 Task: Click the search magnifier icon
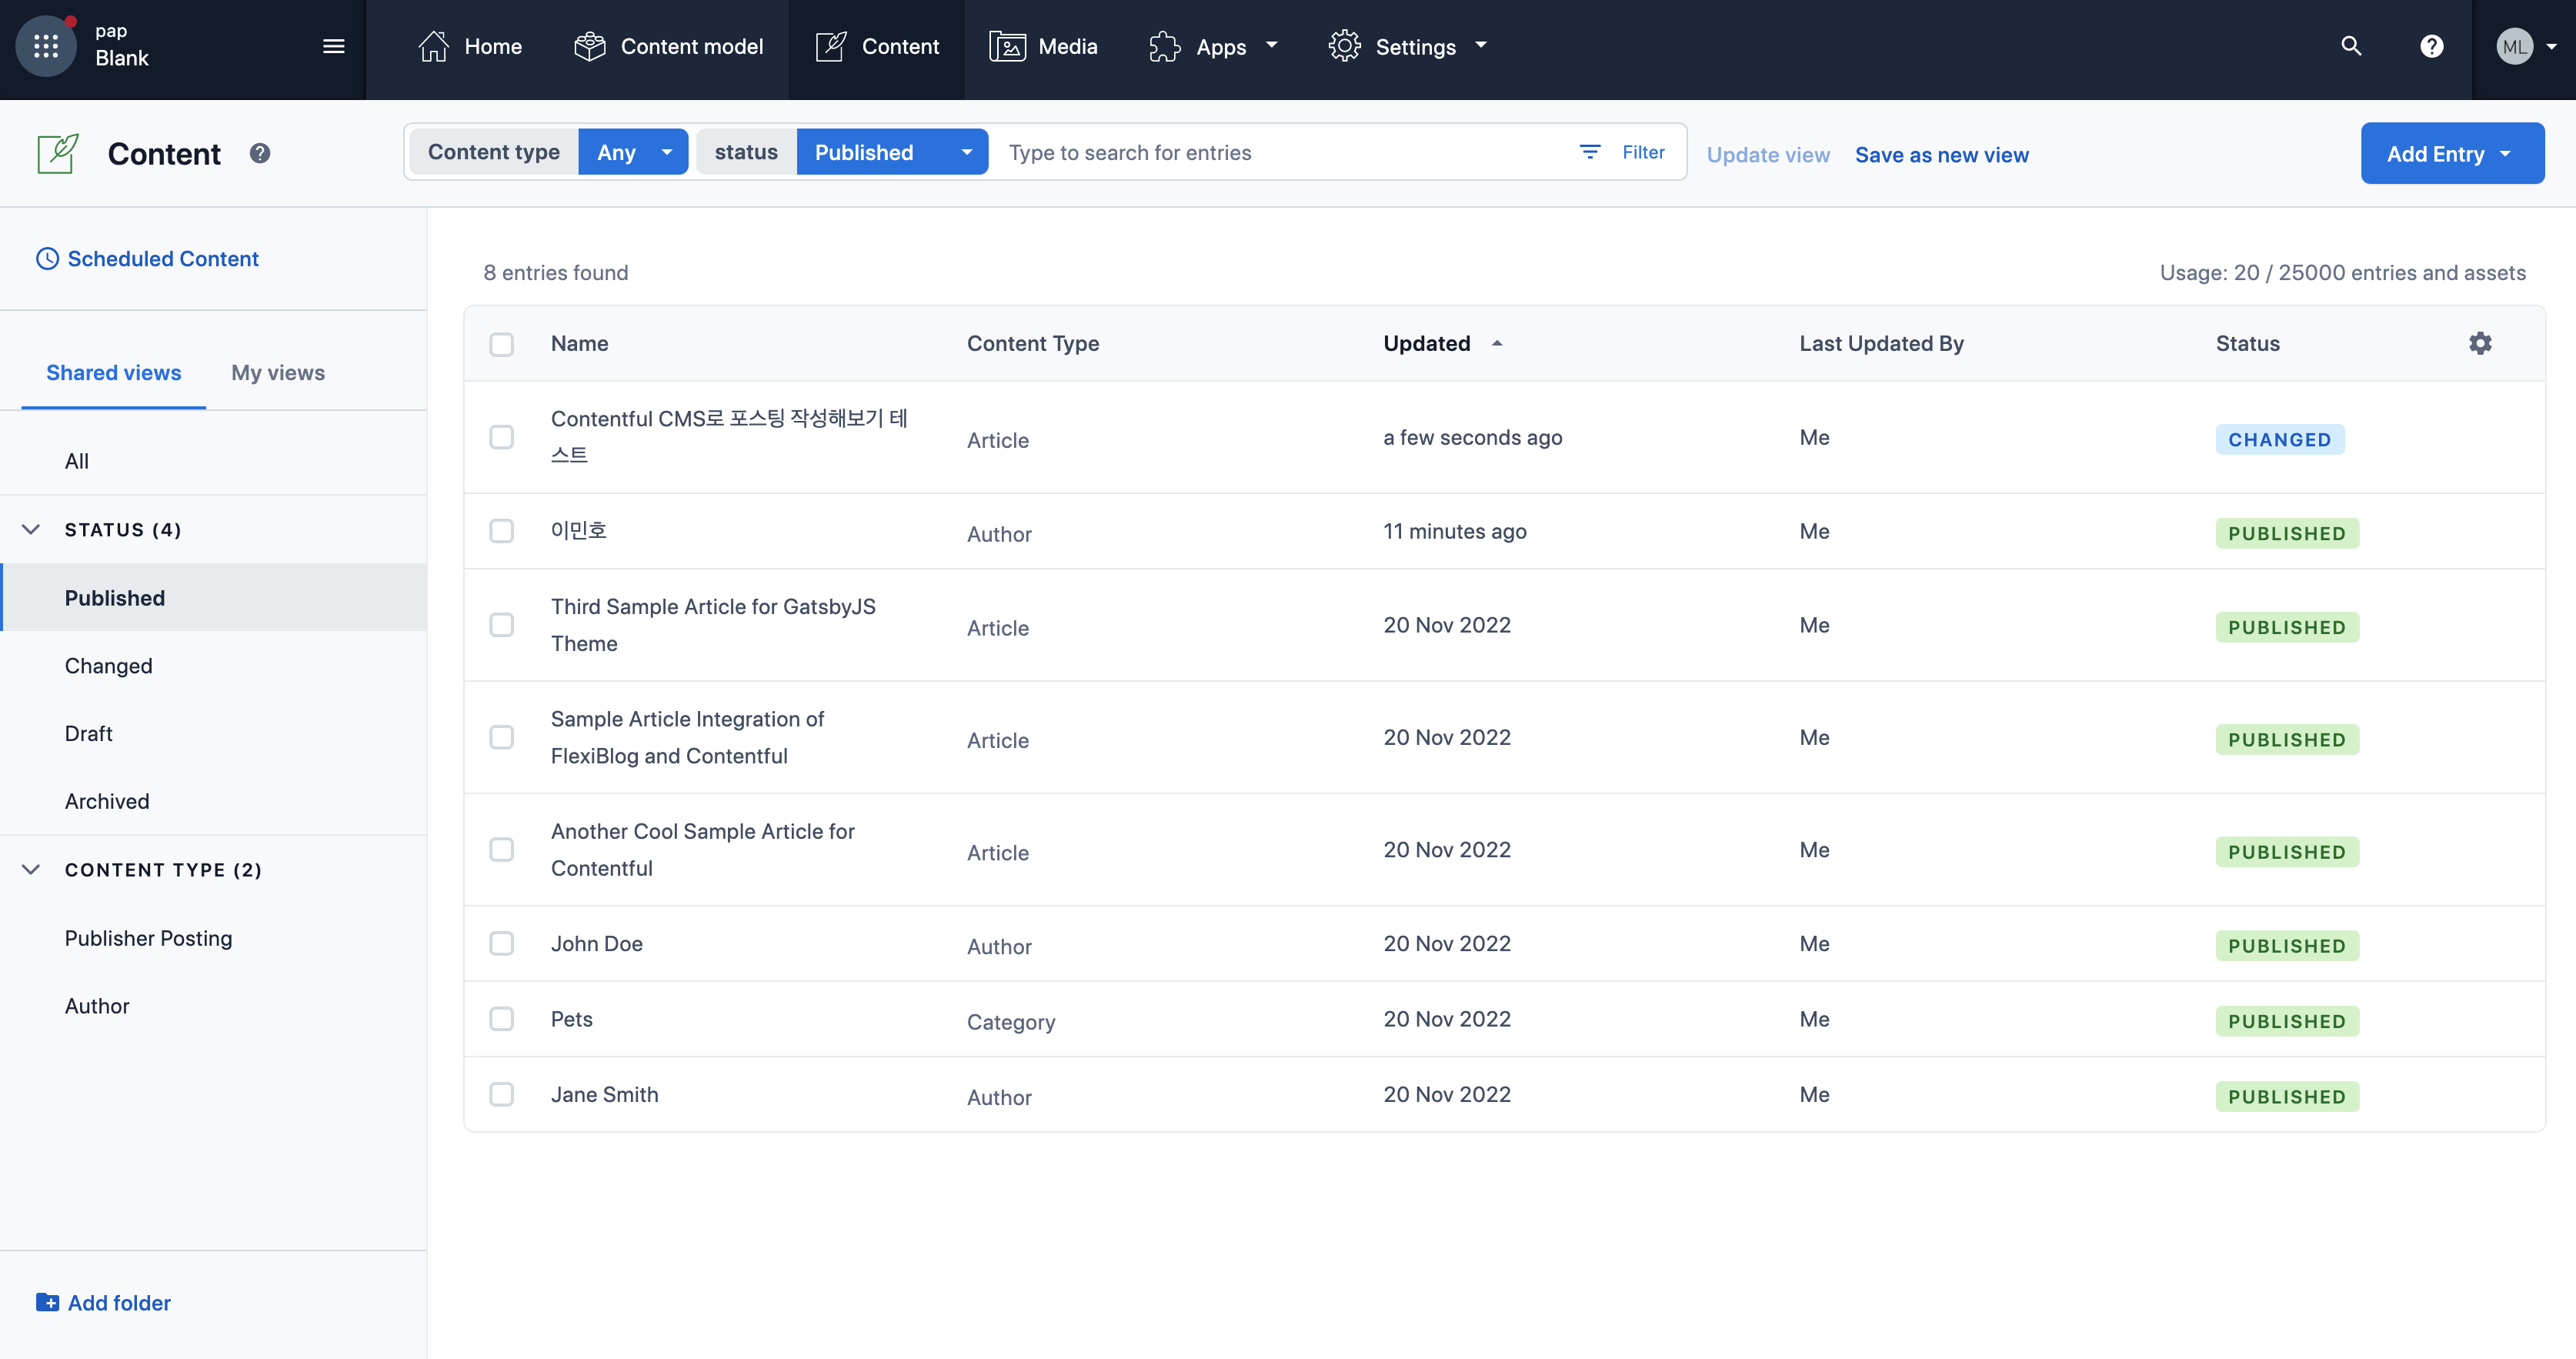(x=2351, y=46)
